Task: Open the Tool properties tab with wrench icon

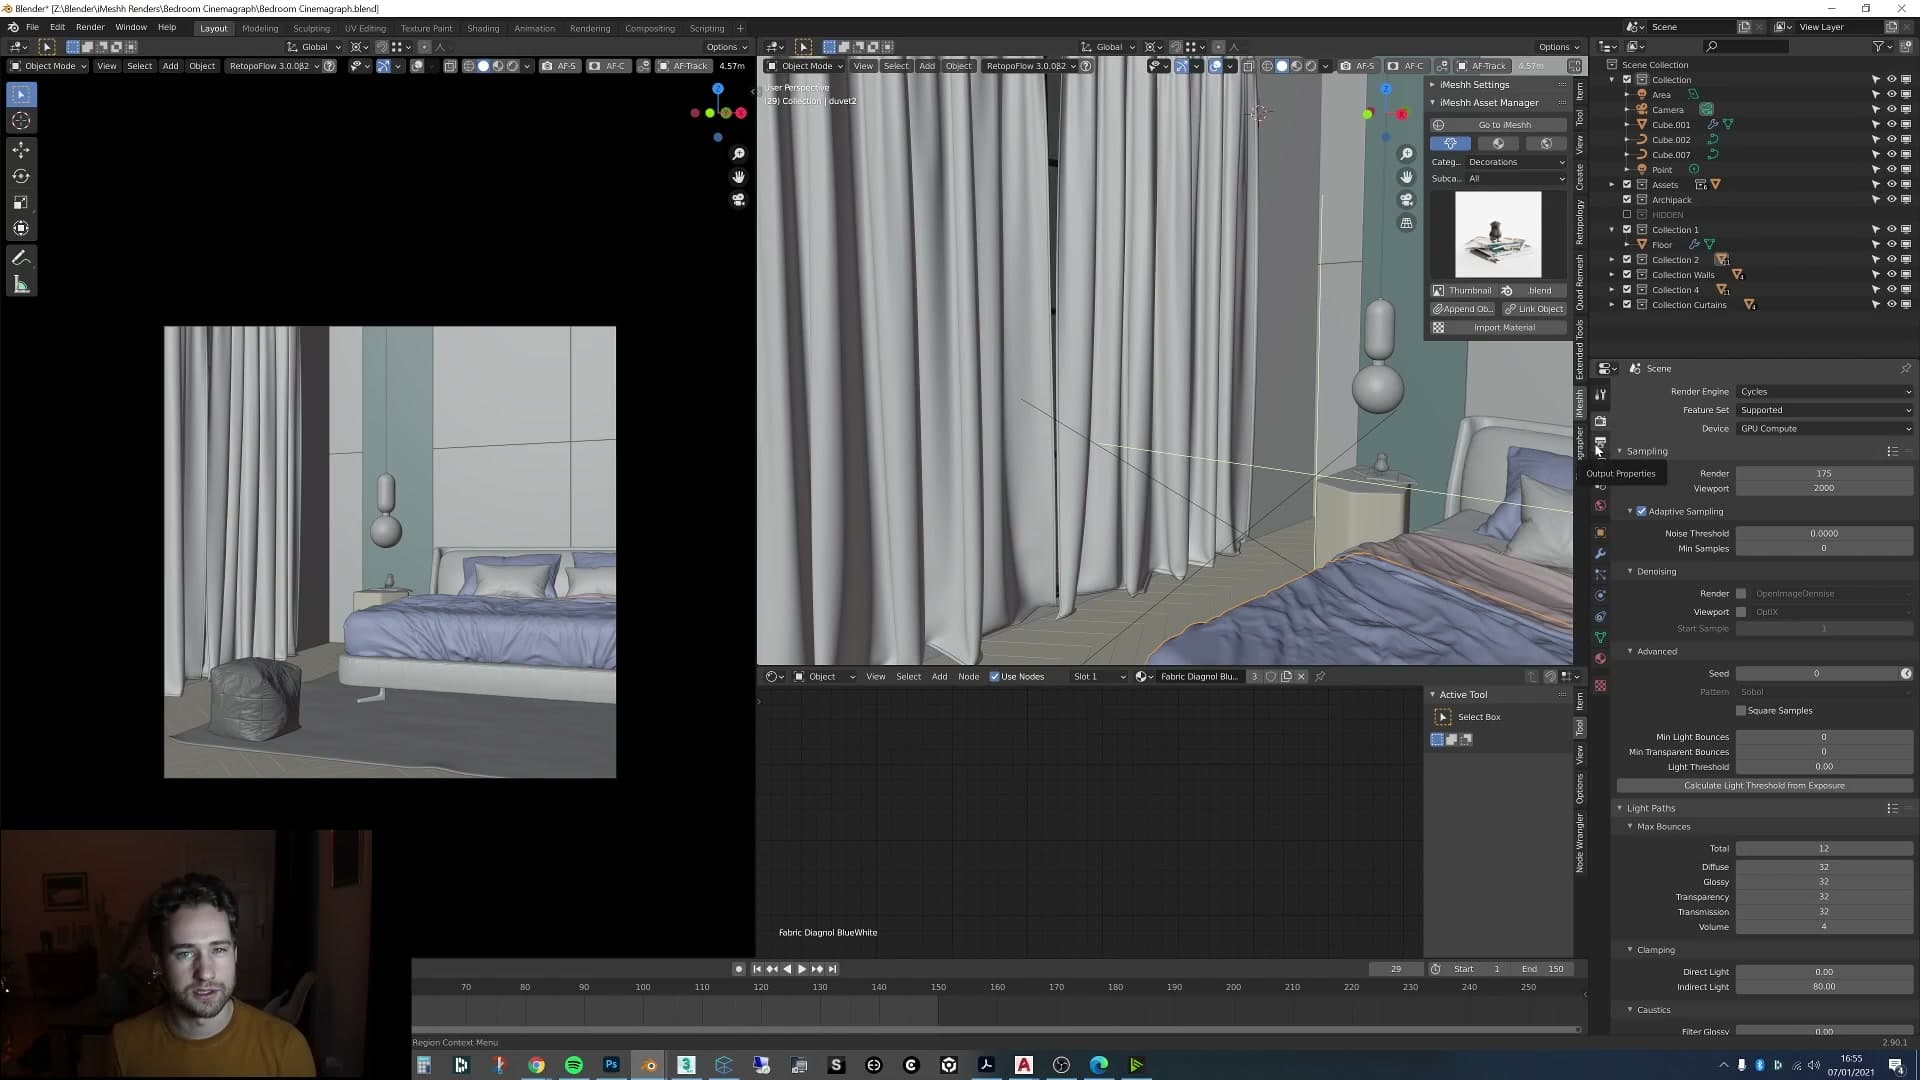Action: [1600, 394]
